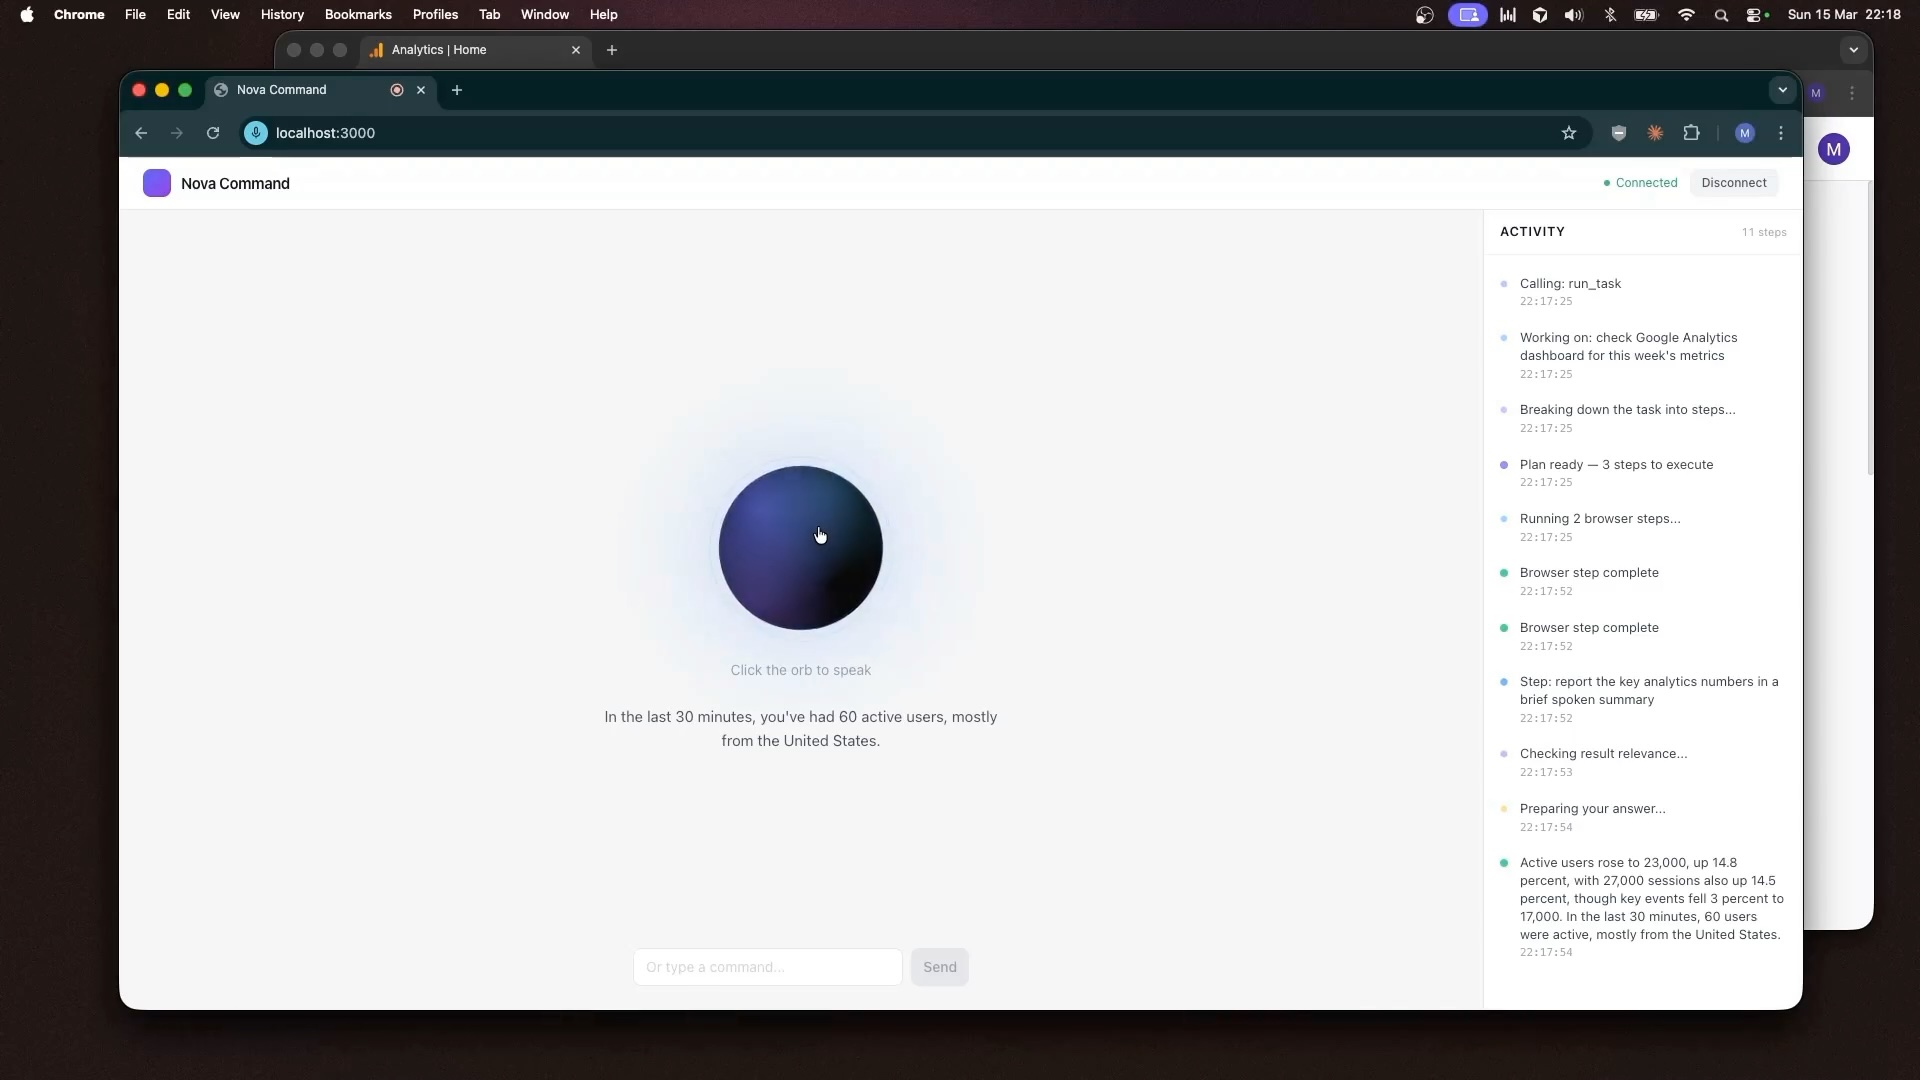Reload the localhost page
The image size is (1920, 1080).
click(213, 133)
